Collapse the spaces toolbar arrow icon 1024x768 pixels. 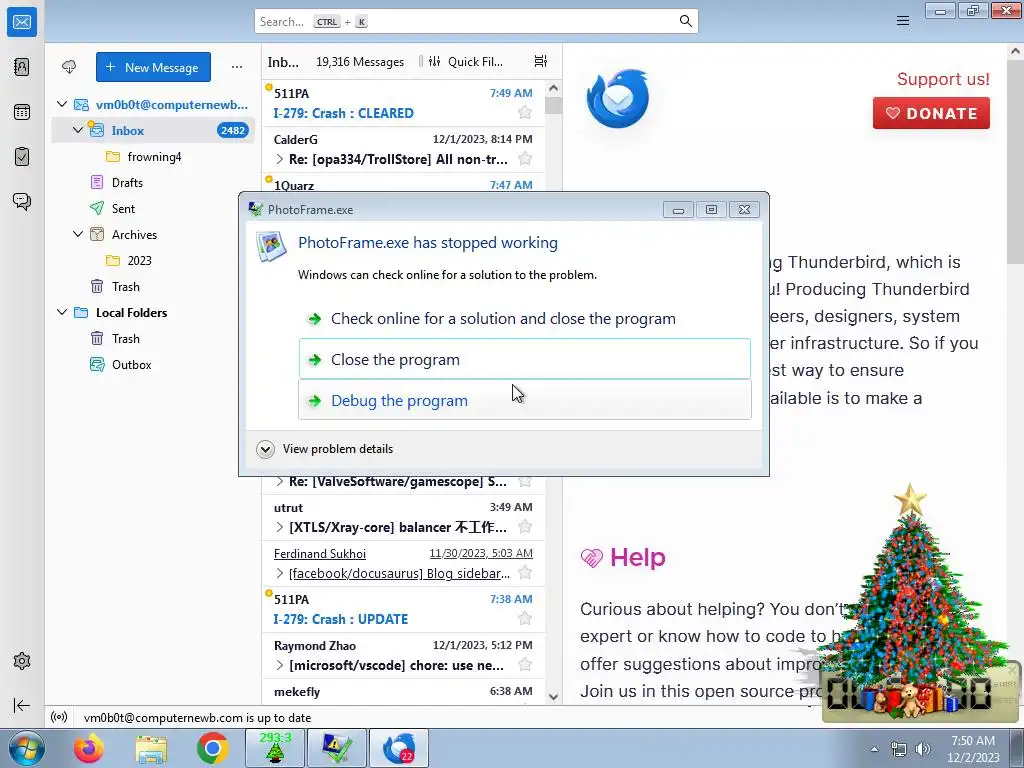tap(22, 705)
